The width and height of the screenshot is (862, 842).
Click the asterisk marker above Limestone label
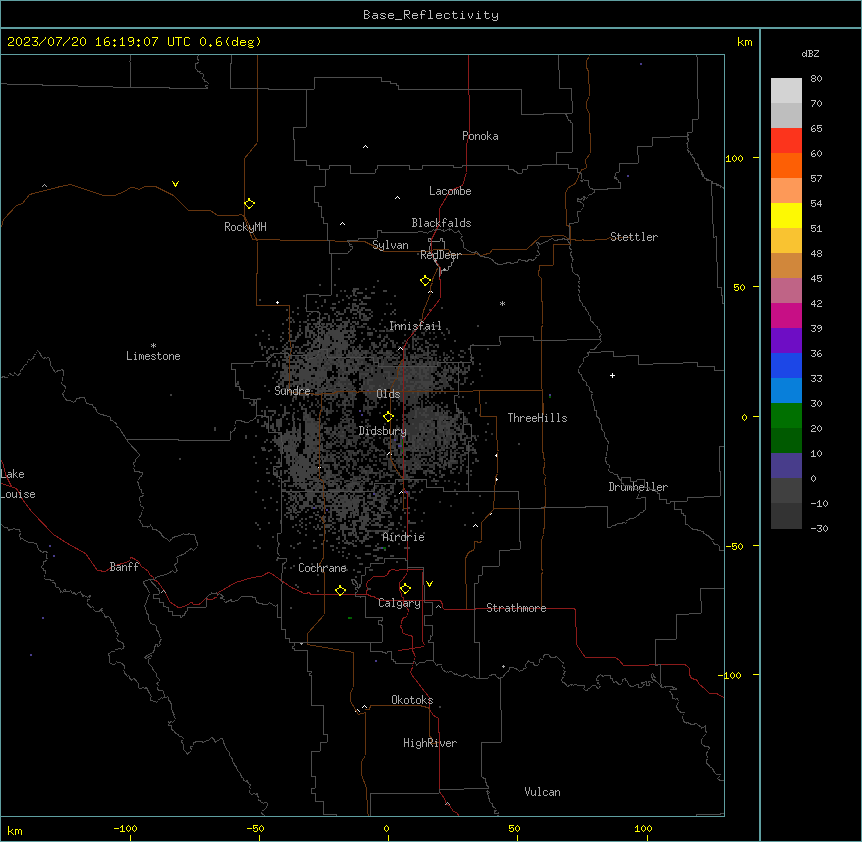[153, 346]
